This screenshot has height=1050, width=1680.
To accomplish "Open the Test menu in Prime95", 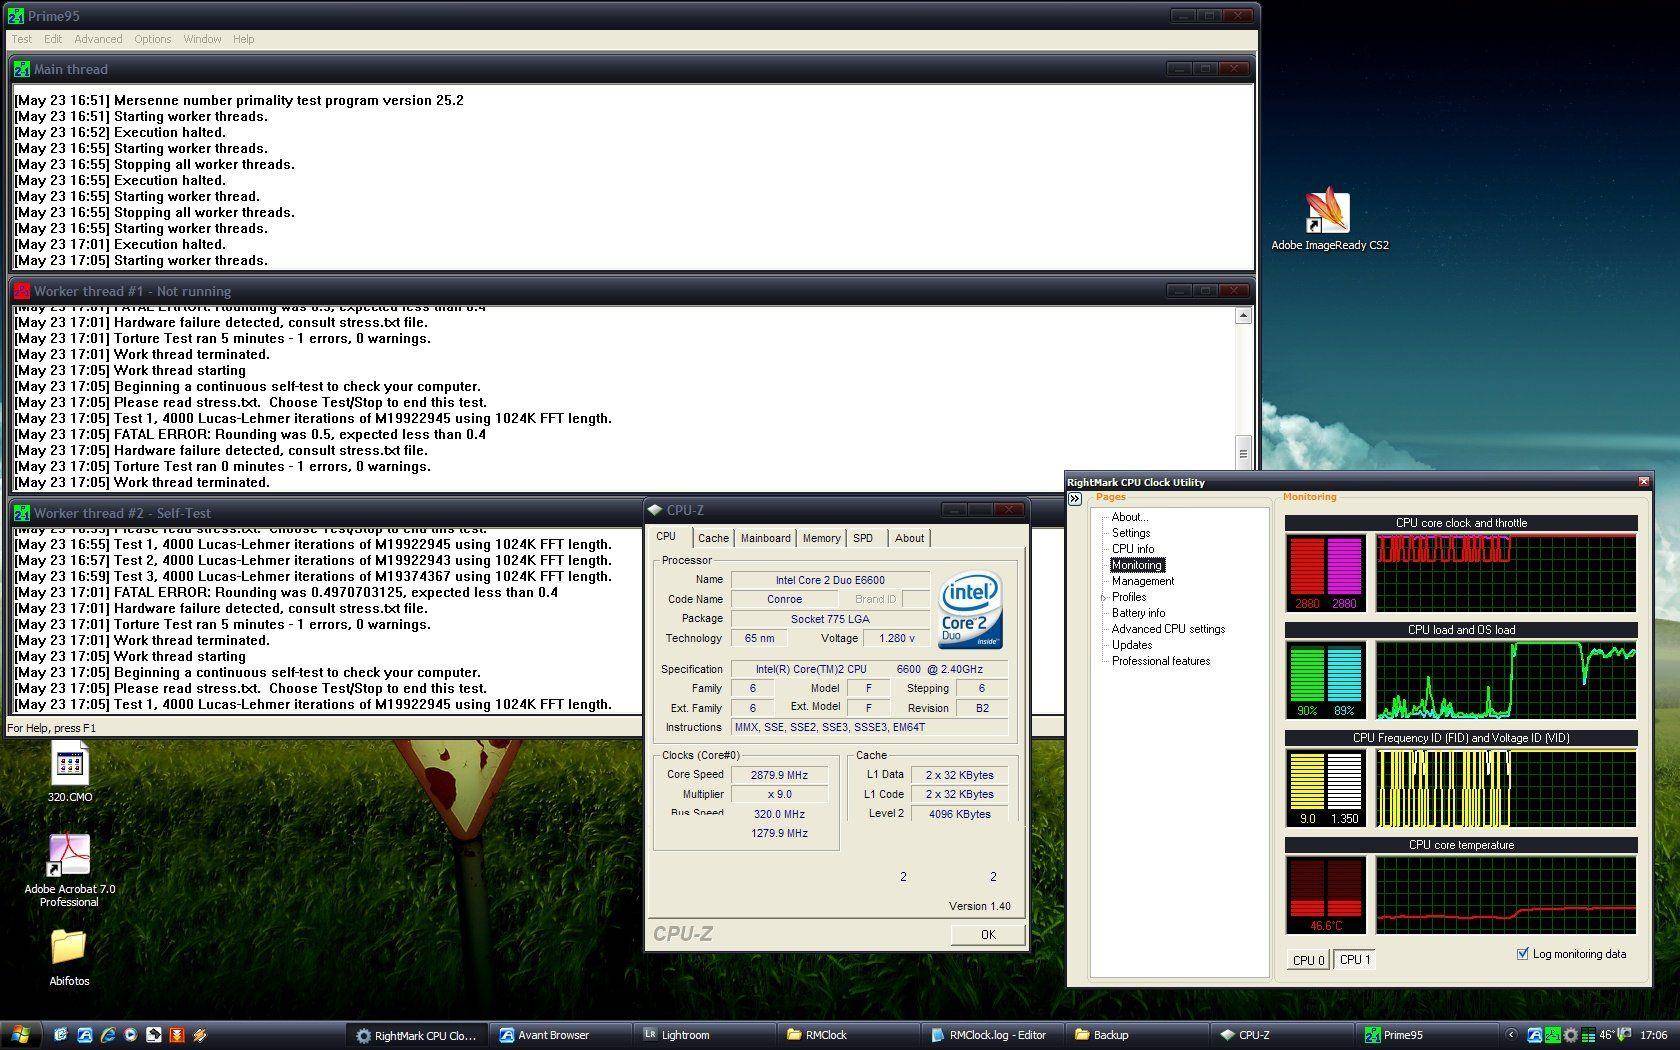I will click(21, 39).
